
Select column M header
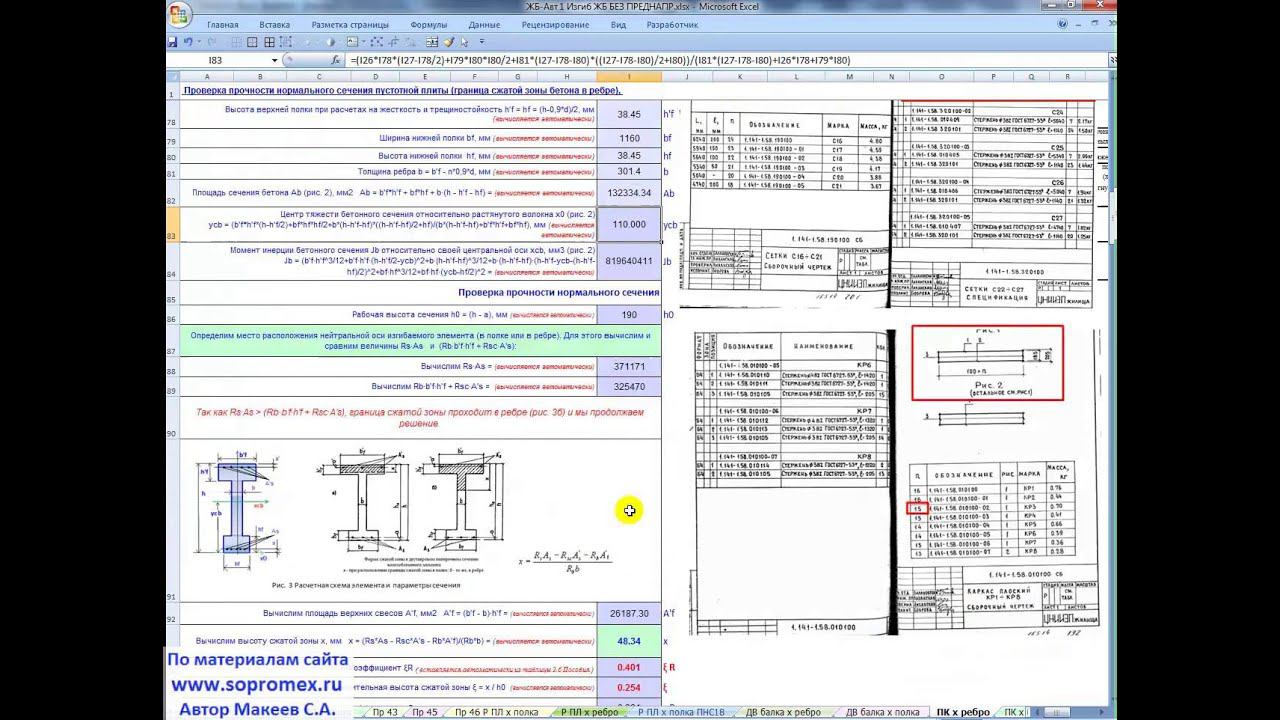pyautogui.click(x=848, y=76)
